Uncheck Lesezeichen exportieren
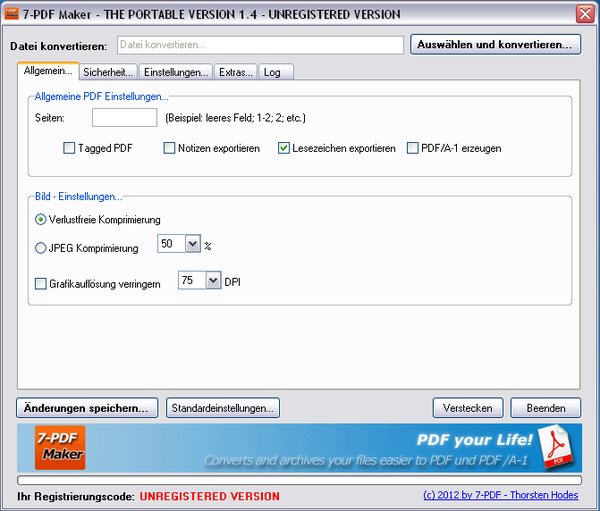Viewport: 600px width, 511px height. pyautogui.click(x=284, y=148)
